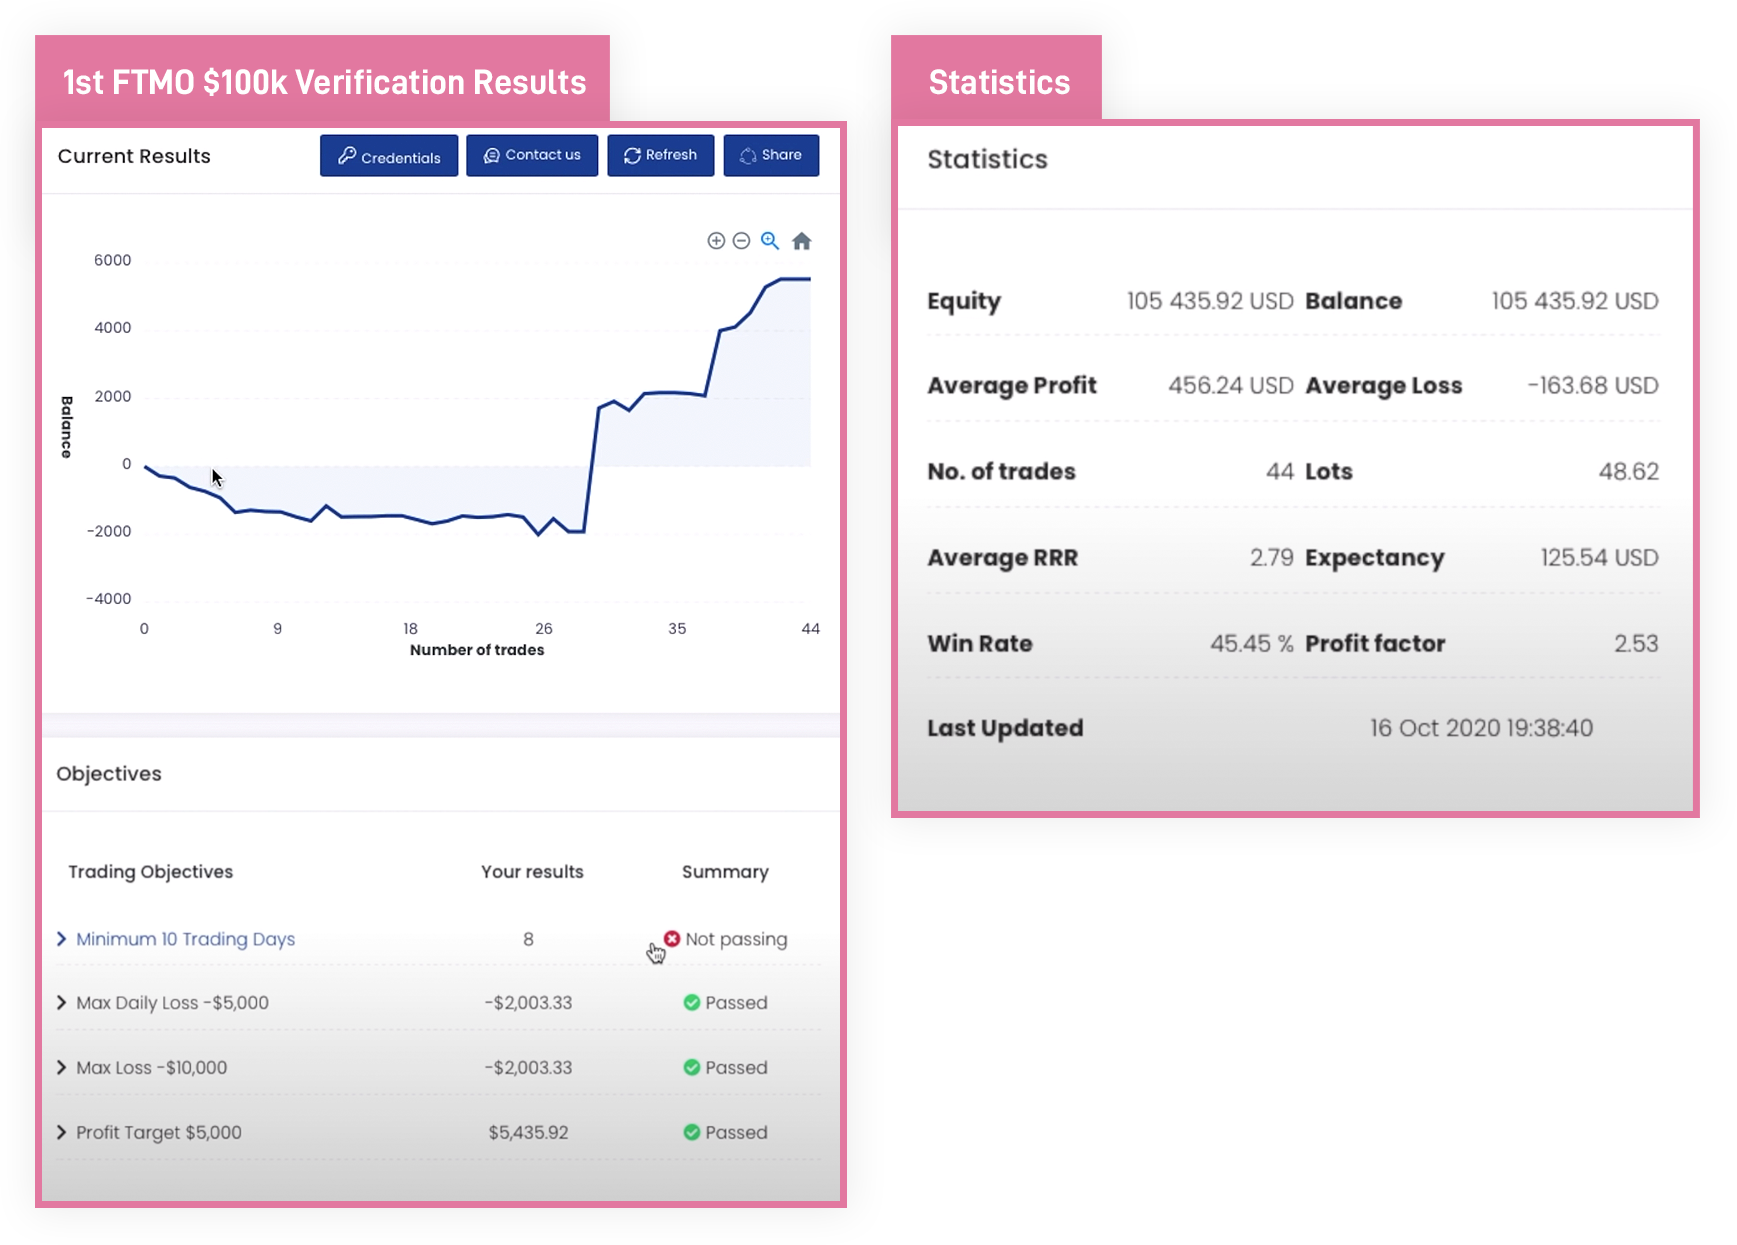Click the Last Updated timestamp value

coord(1481,728)
